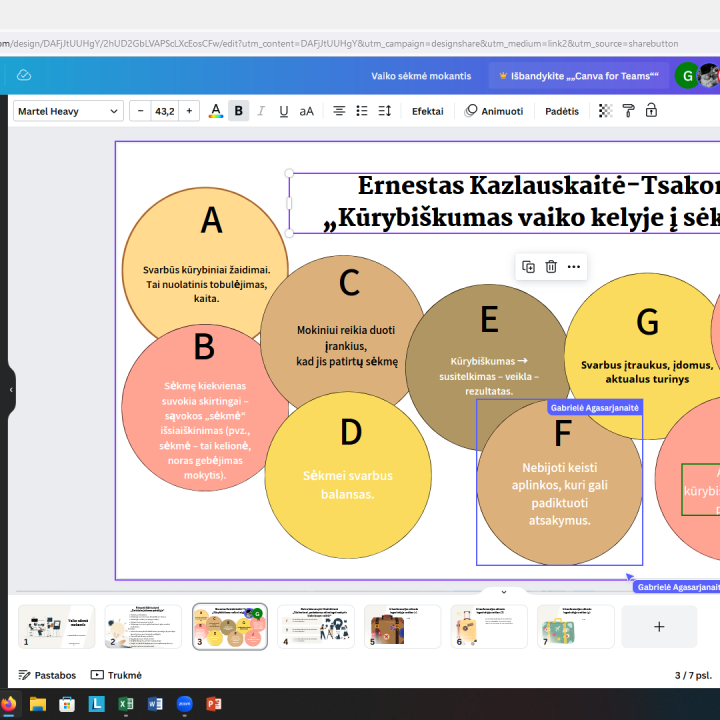Select page 6 thumbnail

tap(489, 627)
